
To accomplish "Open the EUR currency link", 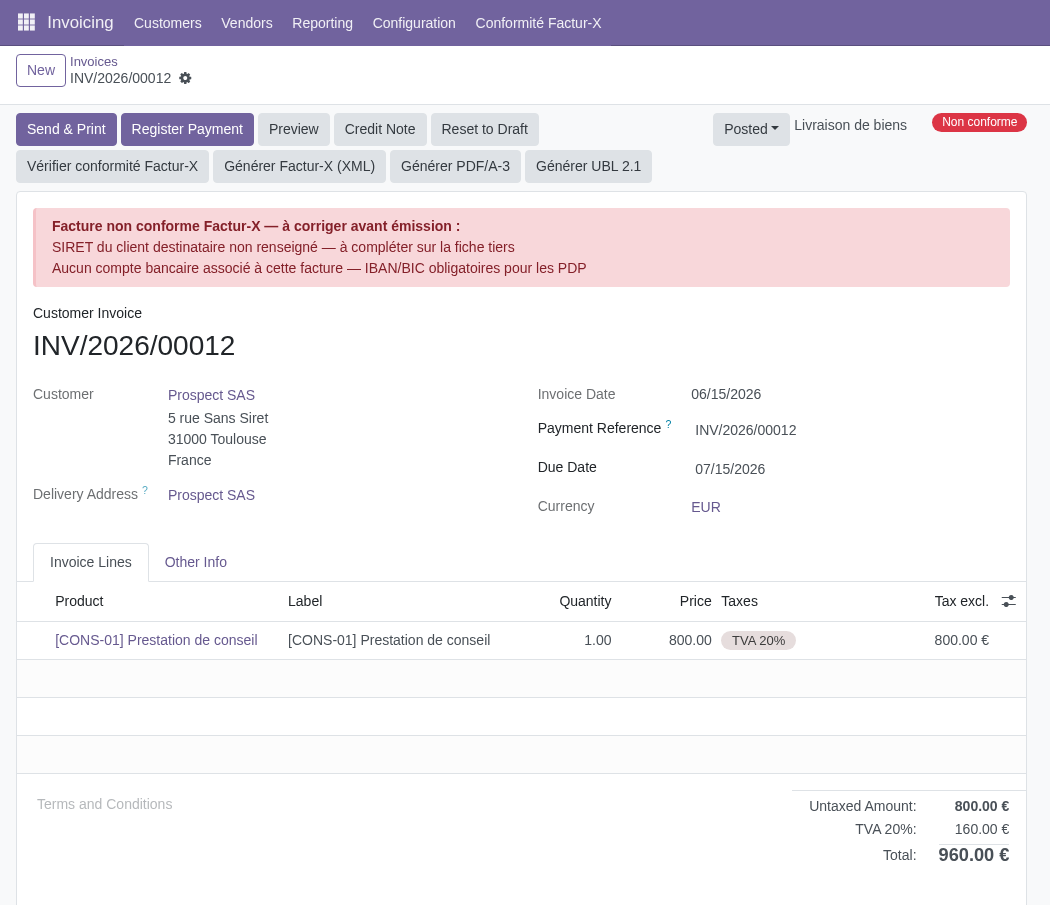I will point(706,507).
